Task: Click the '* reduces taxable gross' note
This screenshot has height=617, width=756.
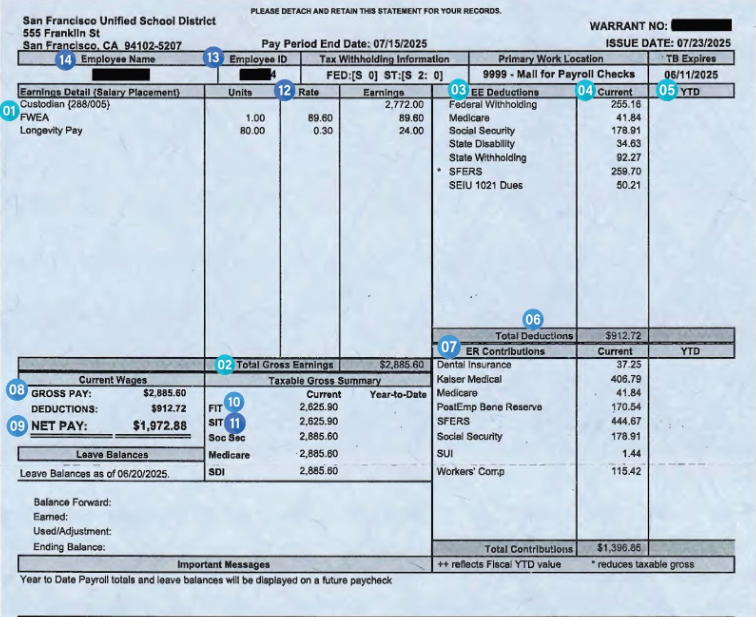Action: [643, 564]
